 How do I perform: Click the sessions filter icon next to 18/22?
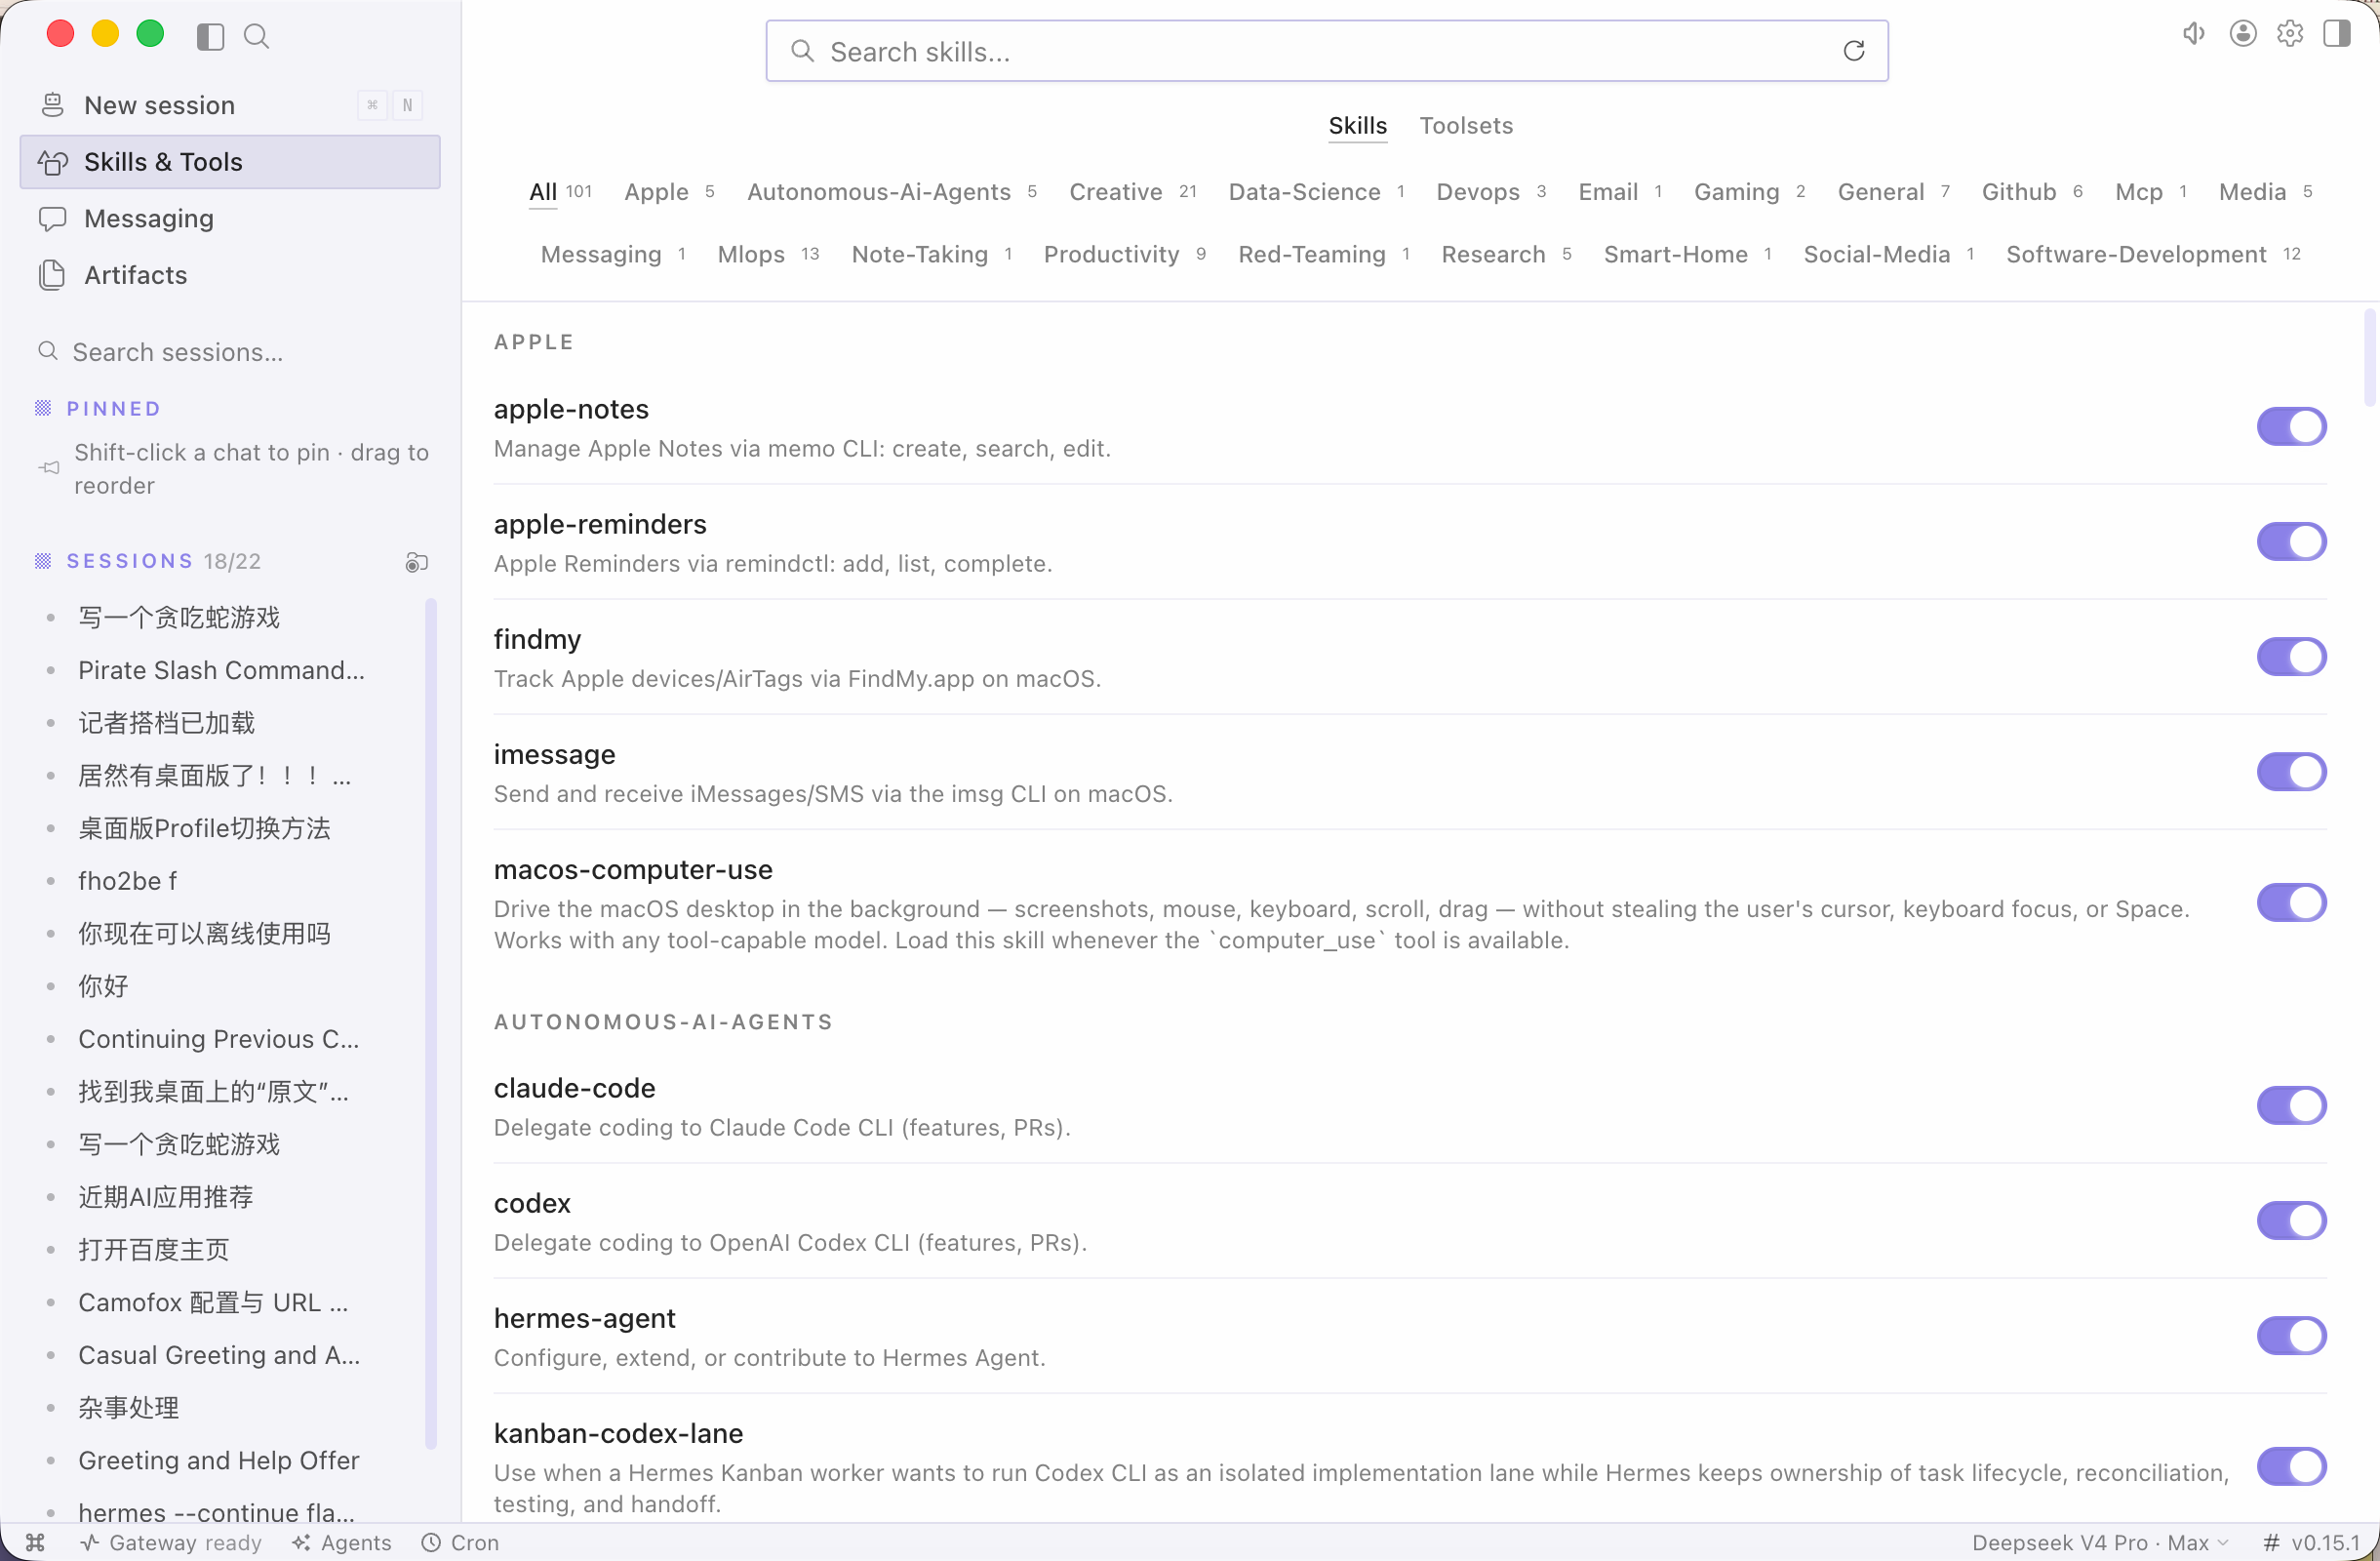coord(417,562)
